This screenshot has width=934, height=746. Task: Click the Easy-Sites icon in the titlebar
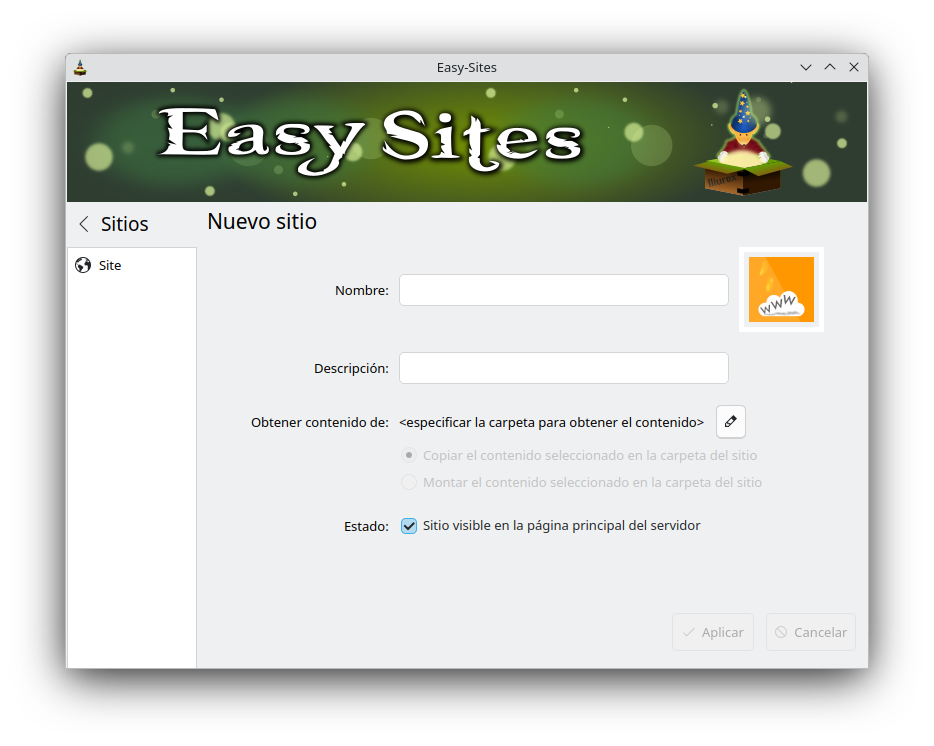(x=80, y=67)
